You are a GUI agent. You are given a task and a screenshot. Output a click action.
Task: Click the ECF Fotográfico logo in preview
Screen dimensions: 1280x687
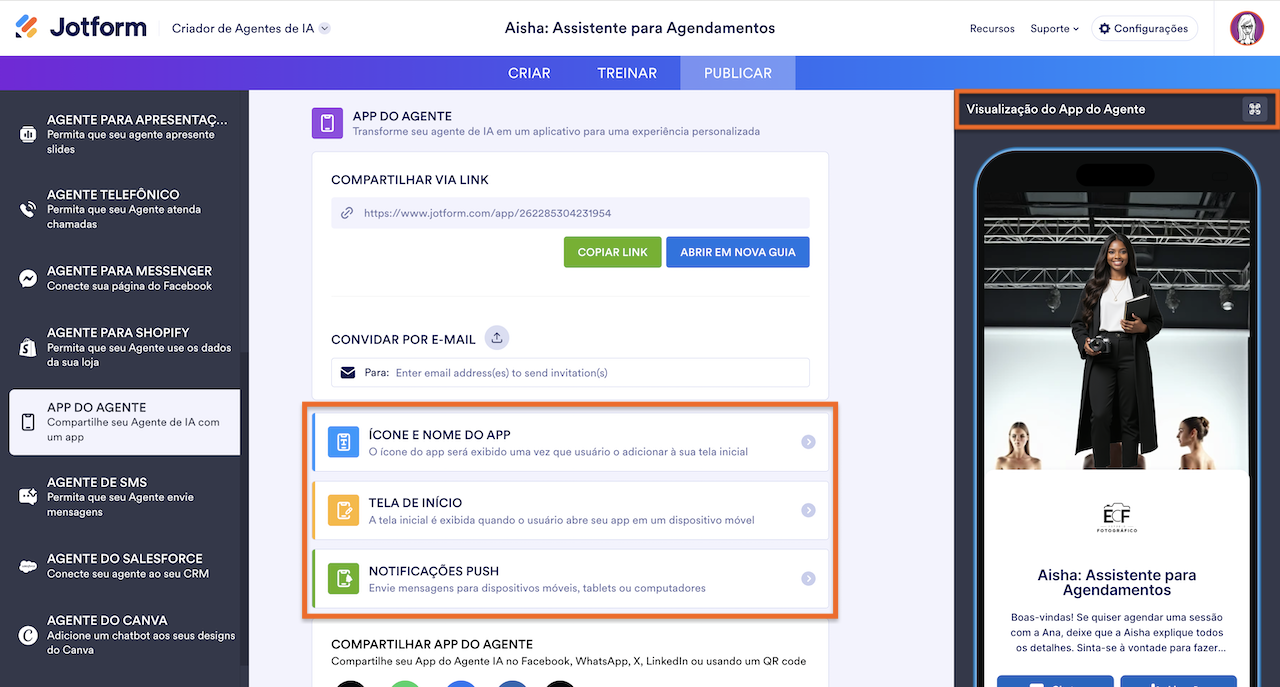pos(1117,516)
